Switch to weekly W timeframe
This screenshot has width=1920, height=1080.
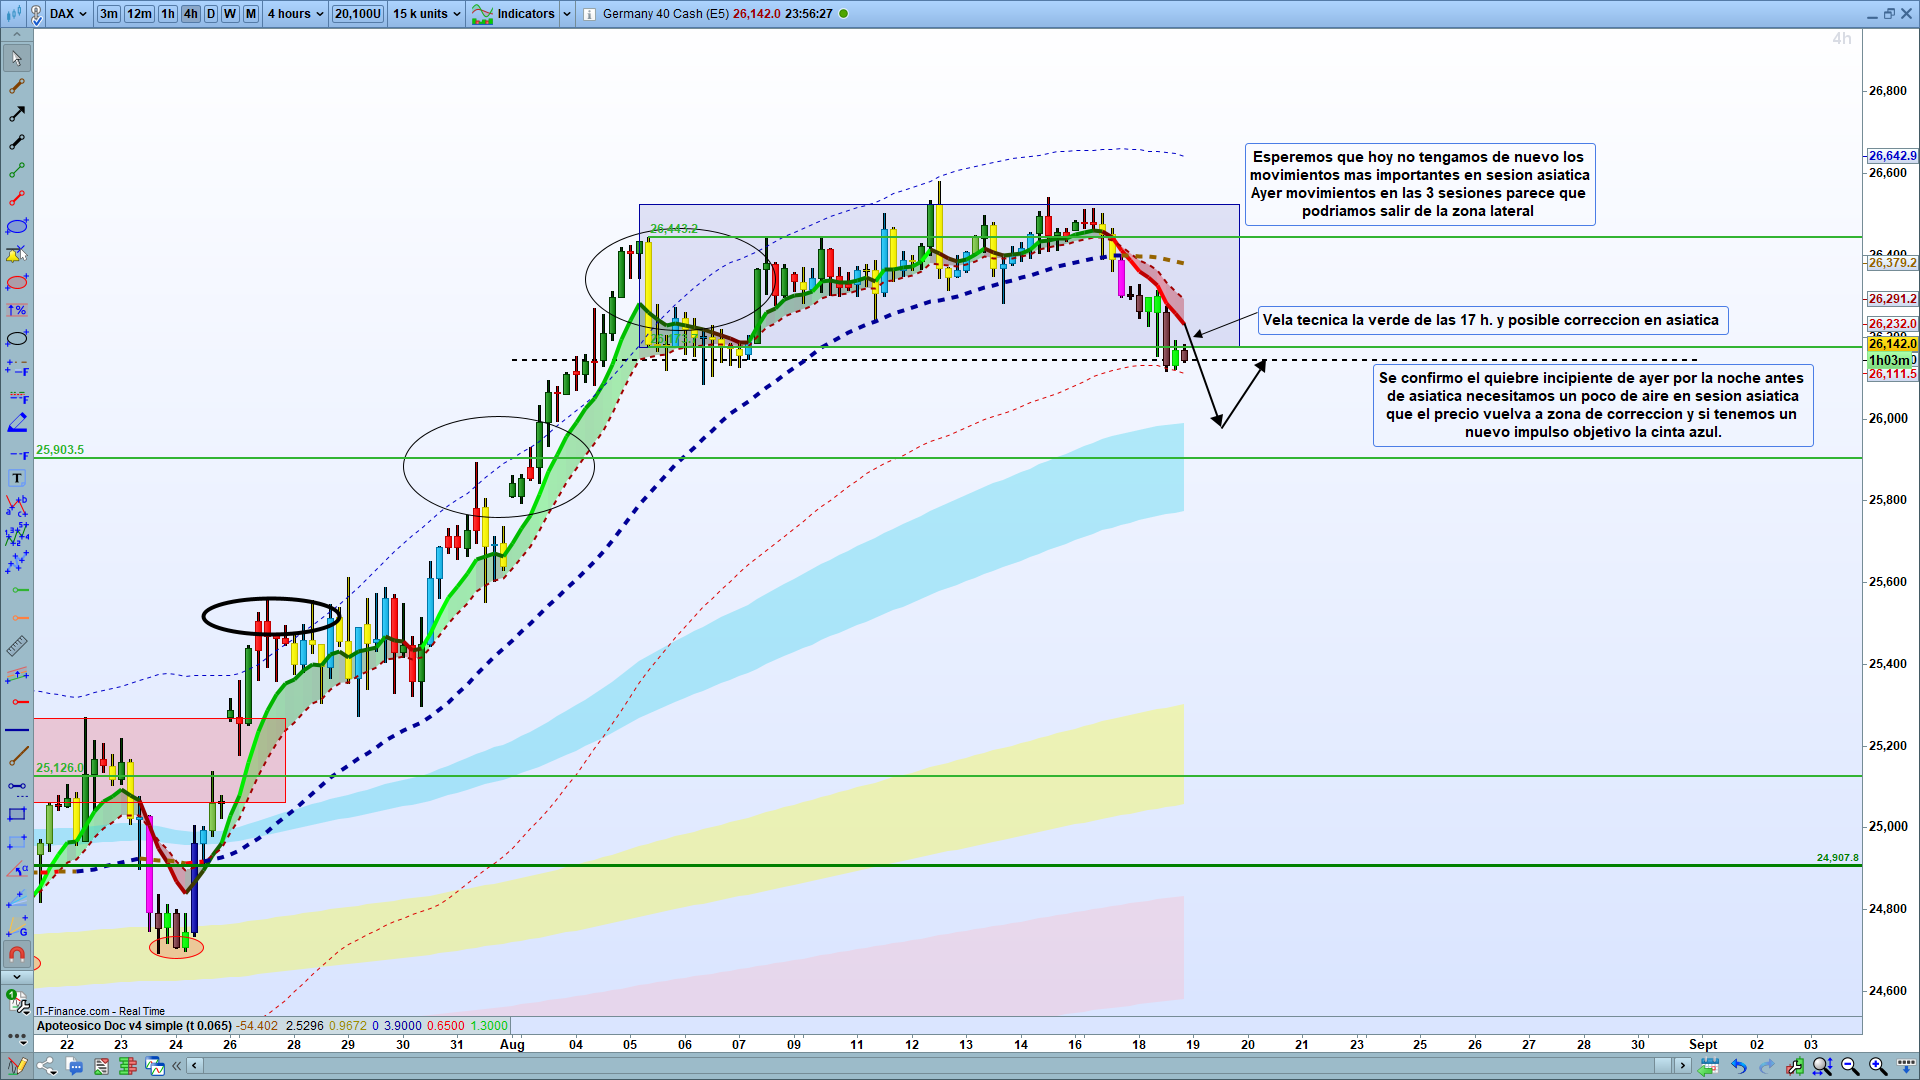230,14
